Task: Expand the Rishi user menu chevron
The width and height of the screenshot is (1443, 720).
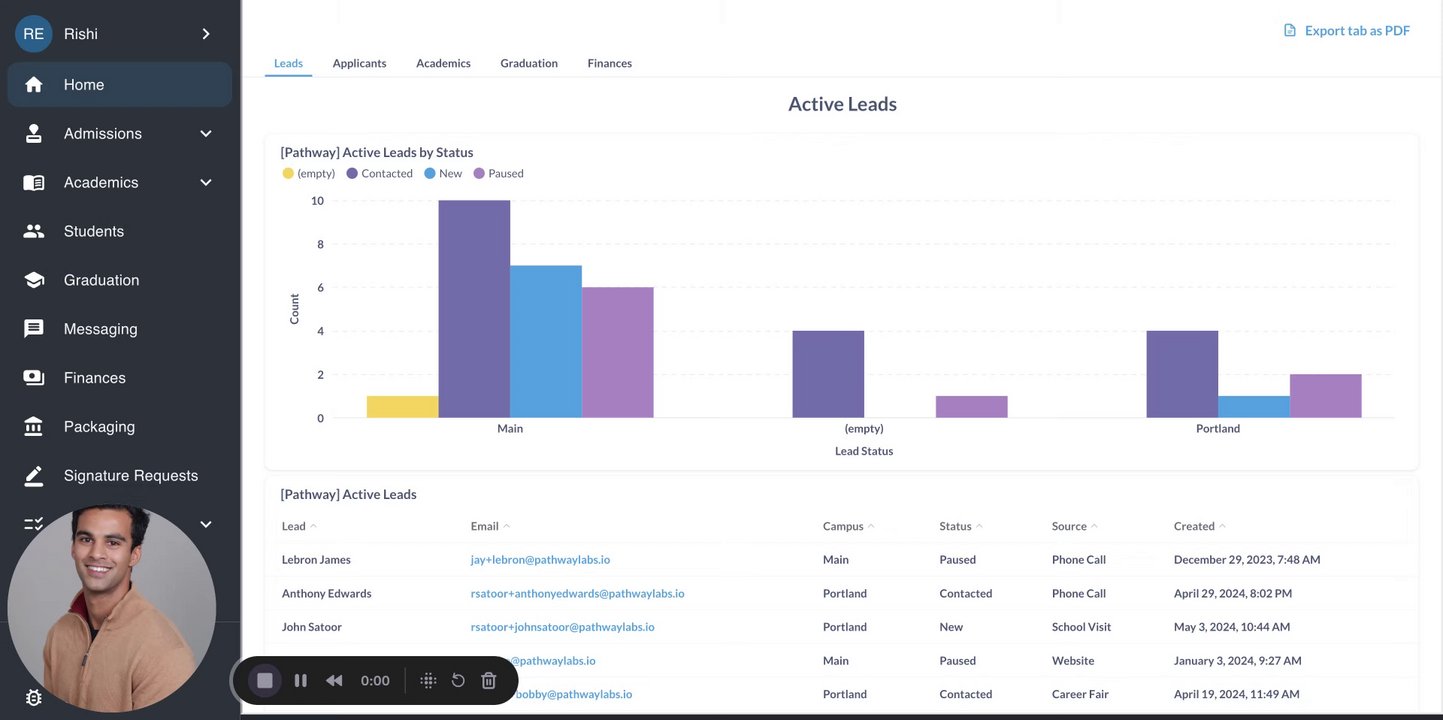Action: tap(206, 34)
